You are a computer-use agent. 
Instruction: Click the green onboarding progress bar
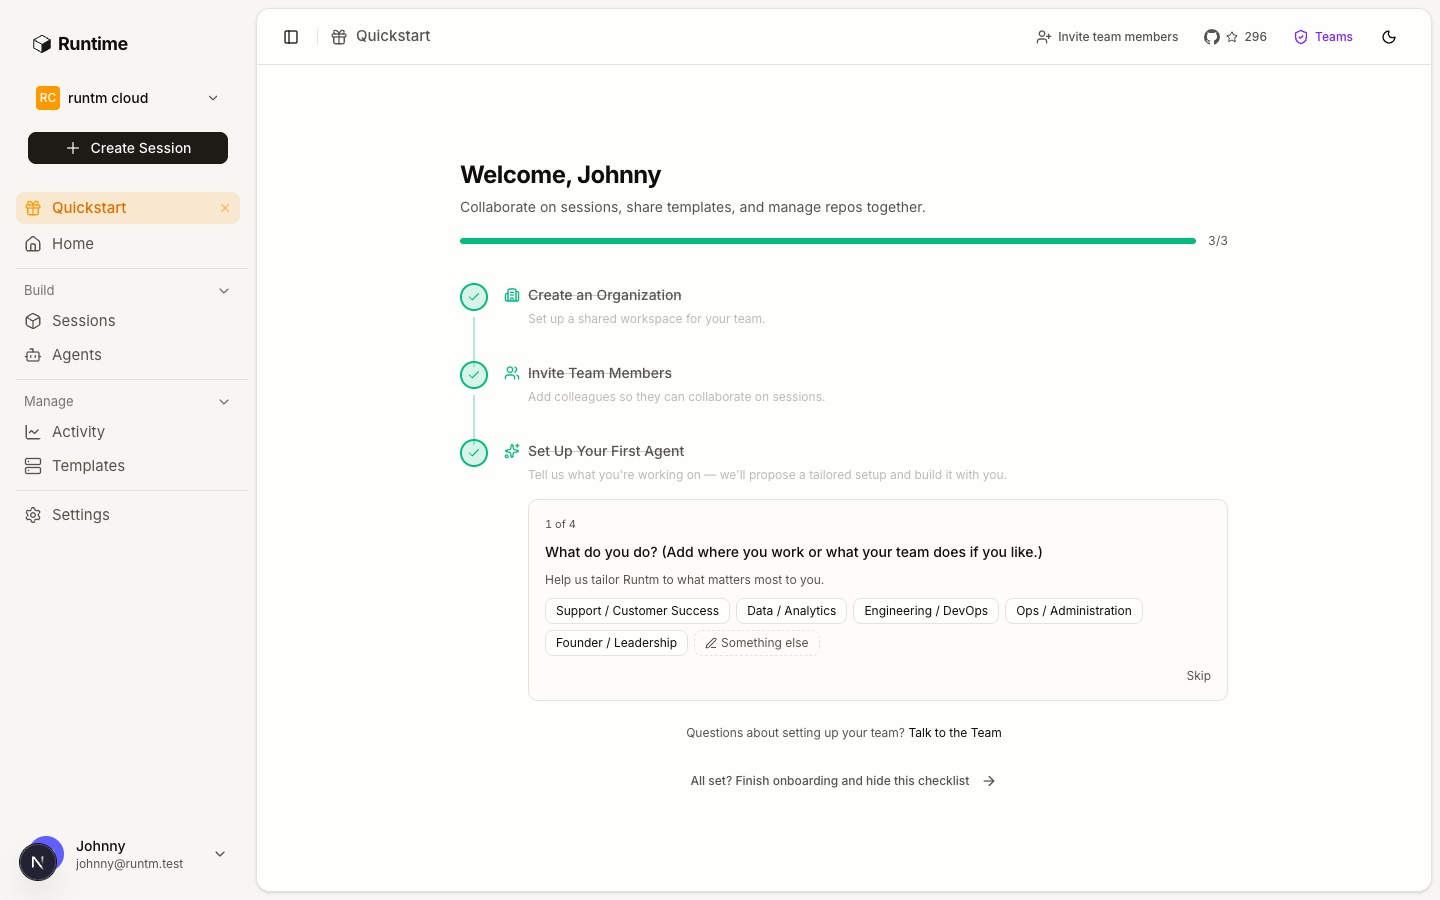click(x=828, y=241)
